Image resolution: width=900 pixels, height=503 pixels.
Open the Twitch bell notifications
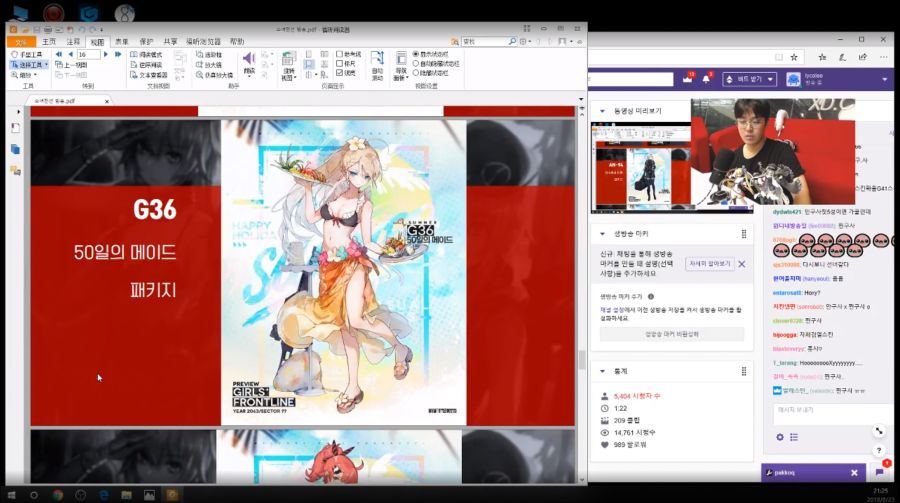pos(707,79)
